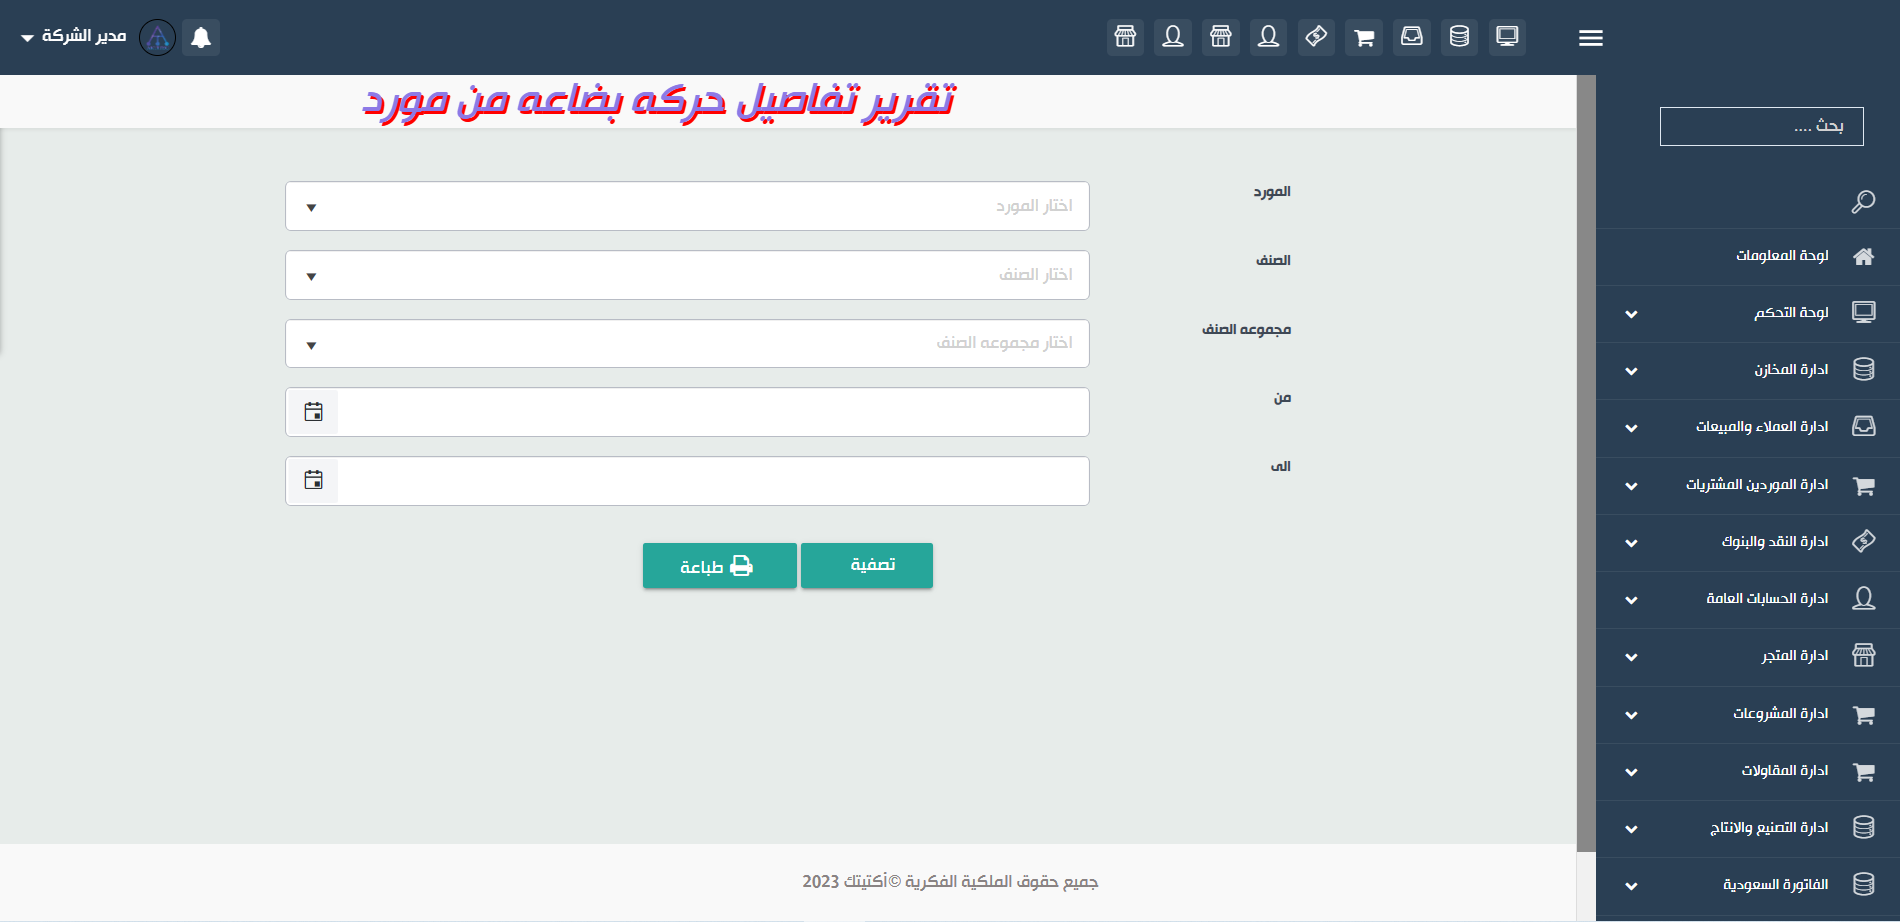The width and height of the screenshot is (1900, 922).
Task: Click the cart icon beside ادارة الموردين المشتريات
Action: 1863,485
